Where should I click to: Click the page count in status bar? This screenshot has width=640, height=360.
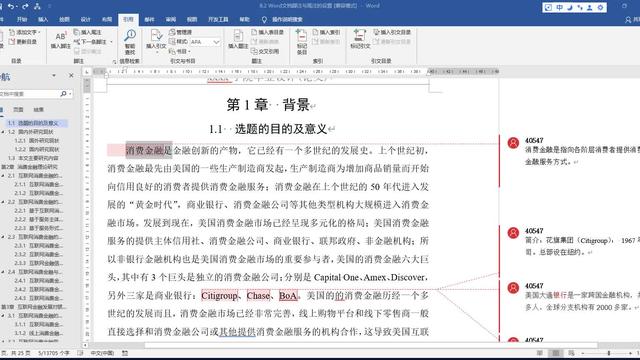[16, 353]
